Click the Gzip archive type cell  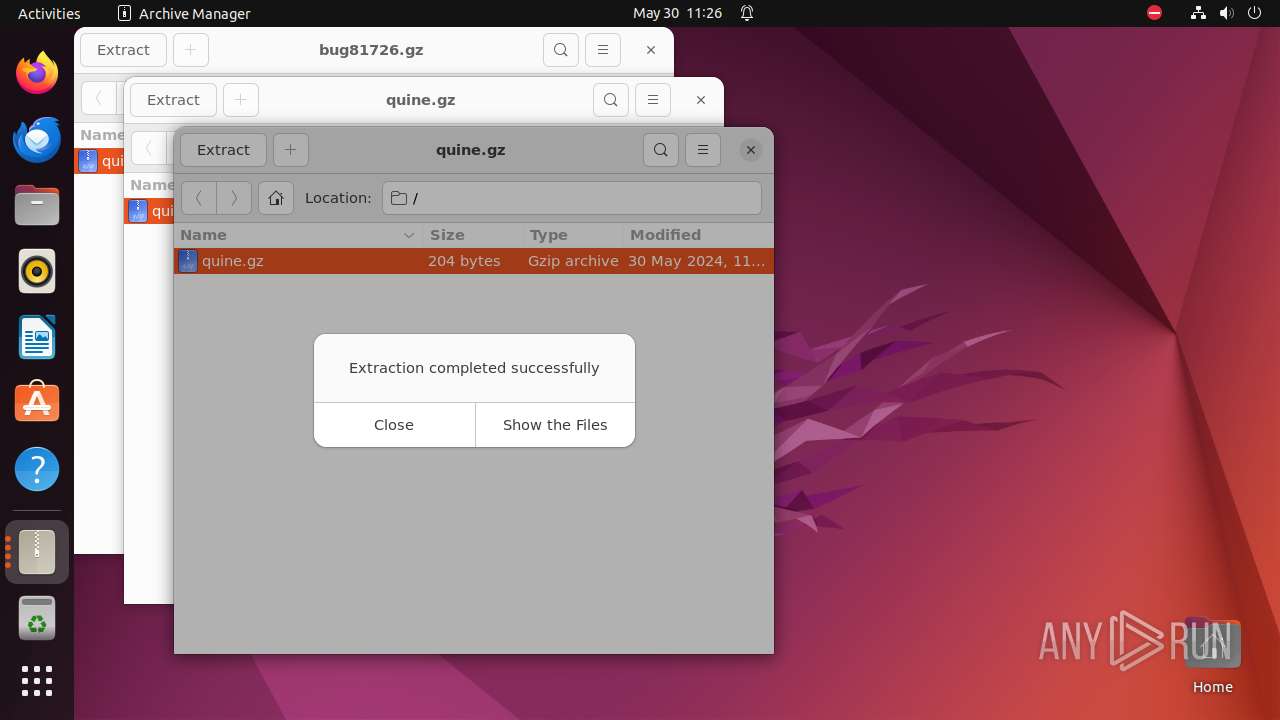[573, 261]
